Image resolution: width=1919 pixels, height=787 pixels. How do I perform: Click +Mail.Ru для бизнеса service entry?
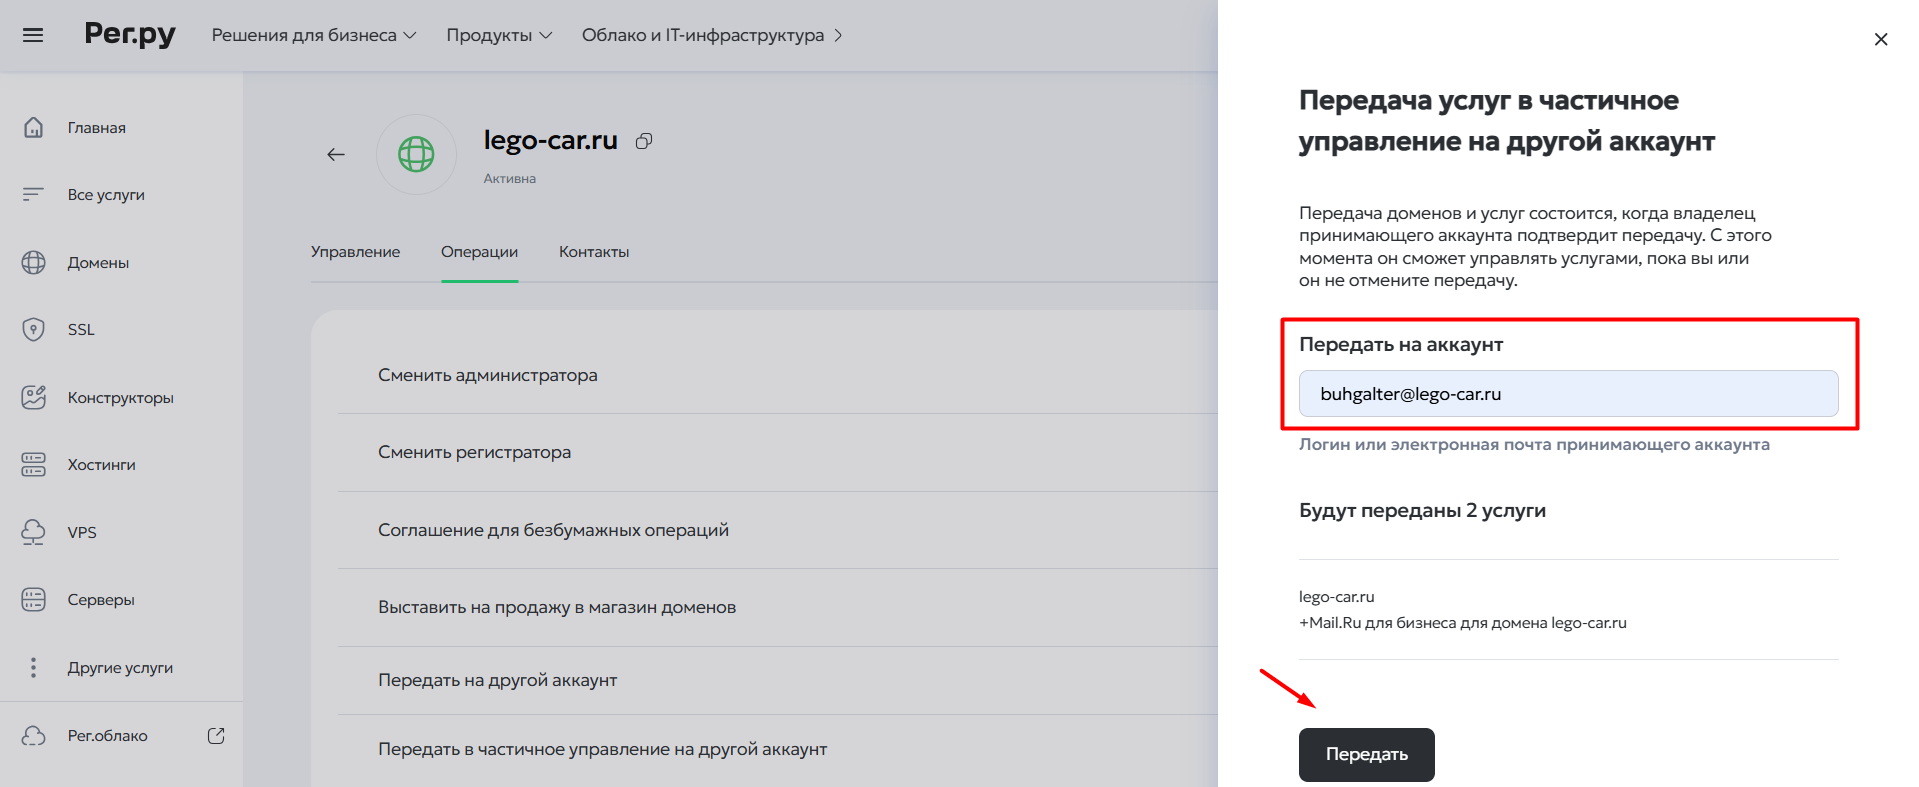[1462, 623]
